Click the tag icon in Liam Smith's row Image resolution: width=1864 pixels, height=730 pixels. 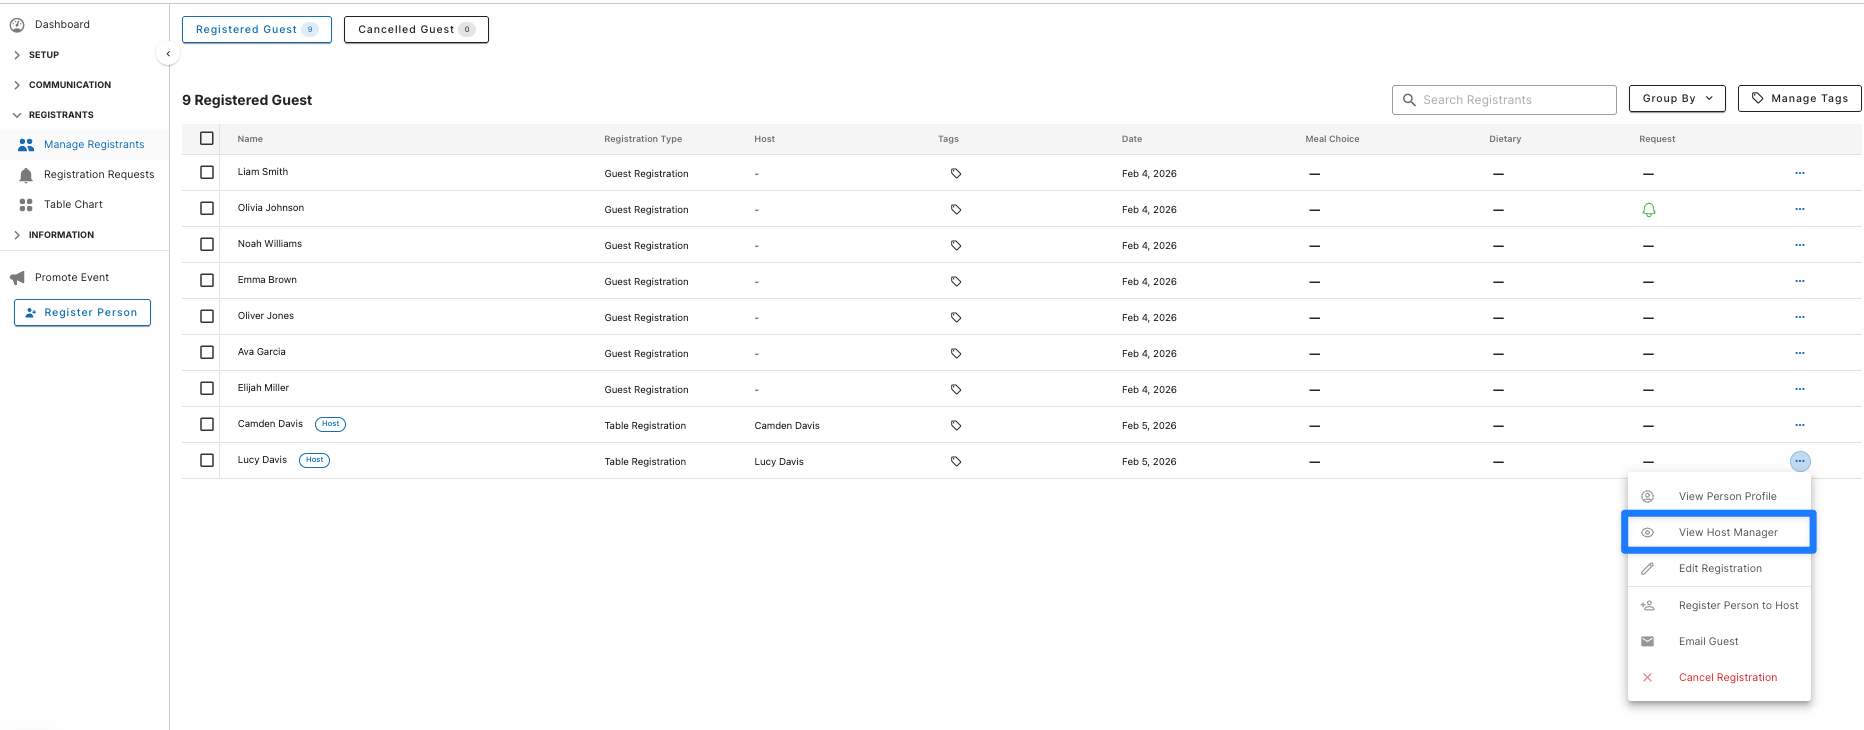point(956,173)
